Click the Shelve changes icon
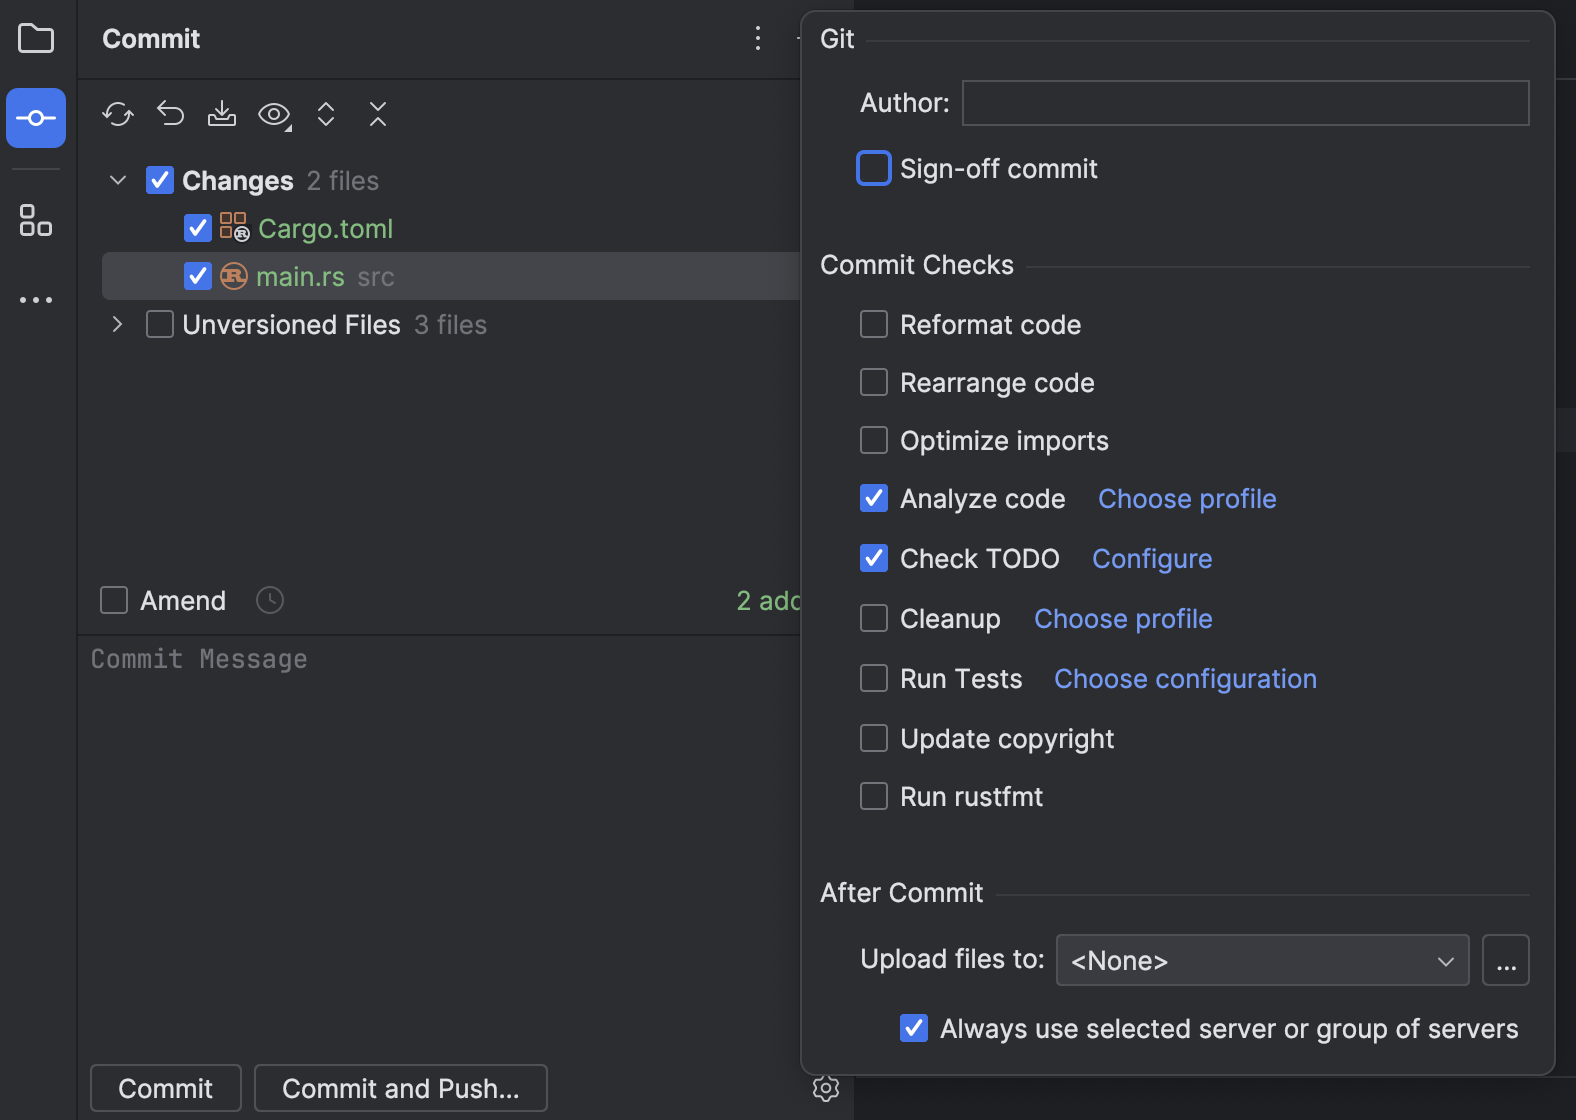 coord(222,114)
